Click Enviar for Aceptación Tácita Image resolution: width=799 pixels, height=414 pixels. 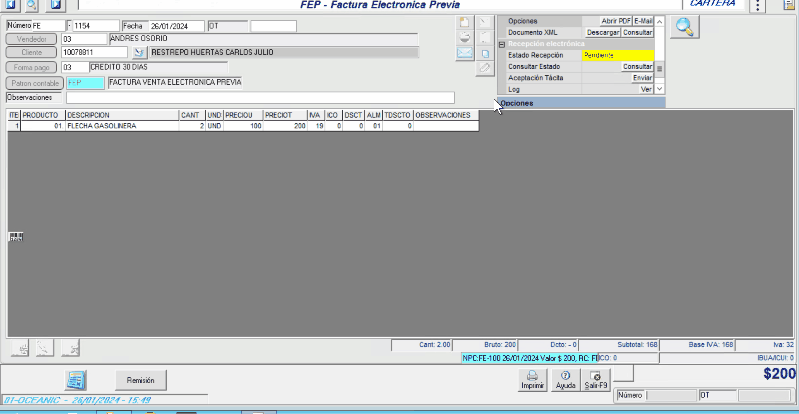(x=642, y=77)
